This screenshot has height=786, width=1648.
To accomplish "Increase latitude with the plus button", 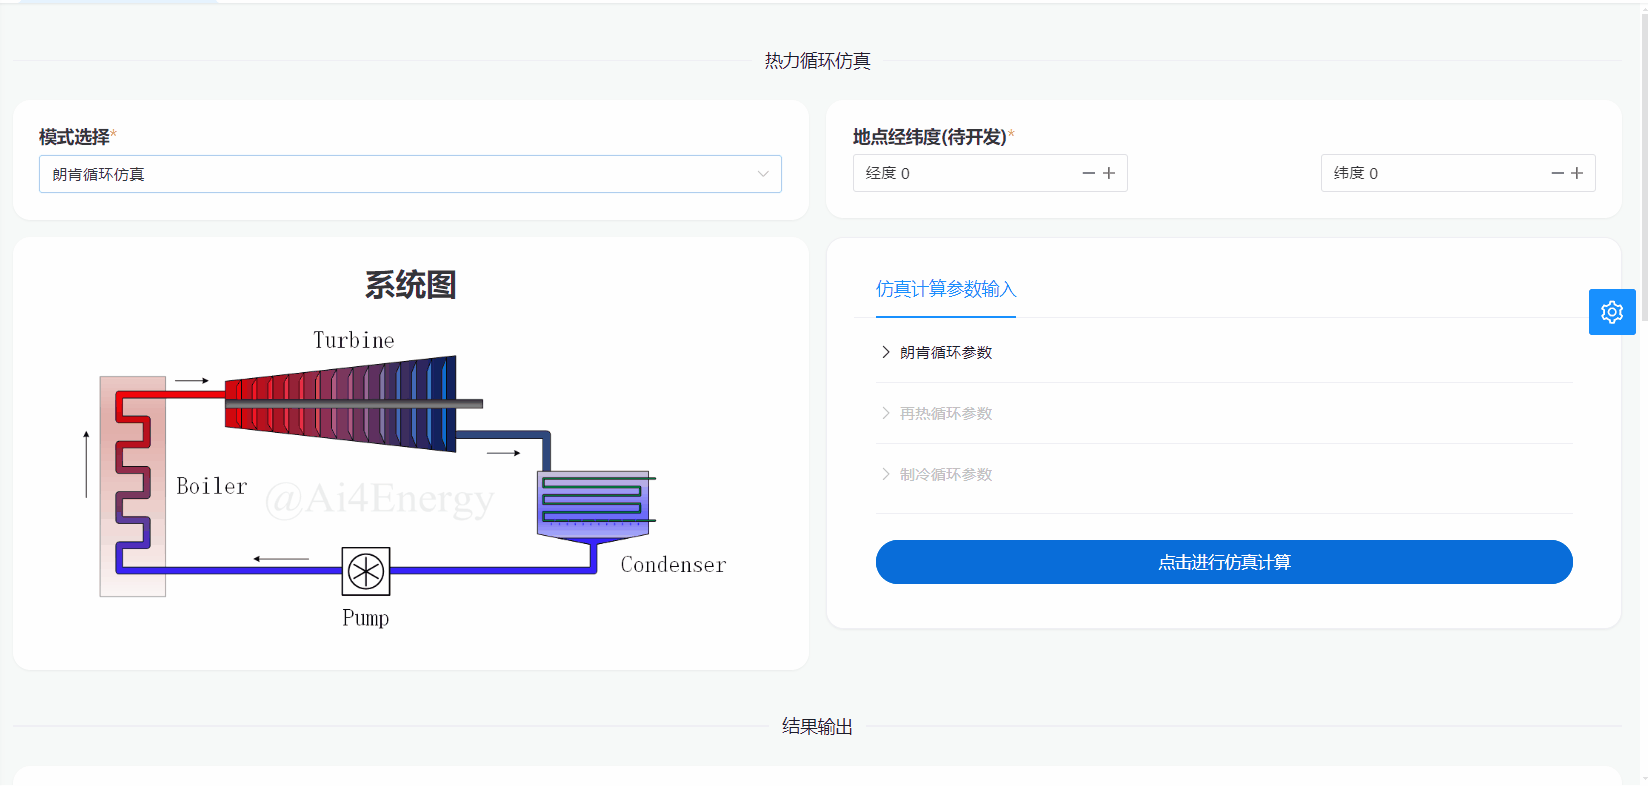I will click(x=1577, y=173).
